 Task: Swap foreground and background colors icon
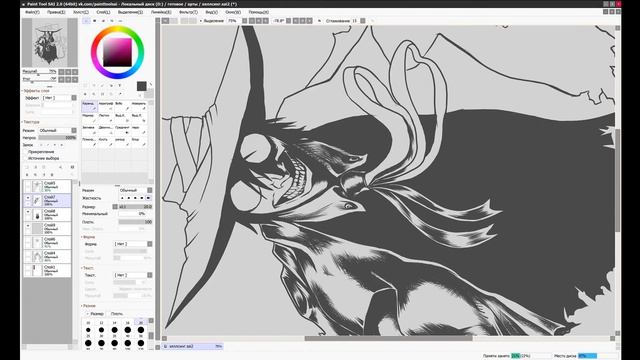150,85
